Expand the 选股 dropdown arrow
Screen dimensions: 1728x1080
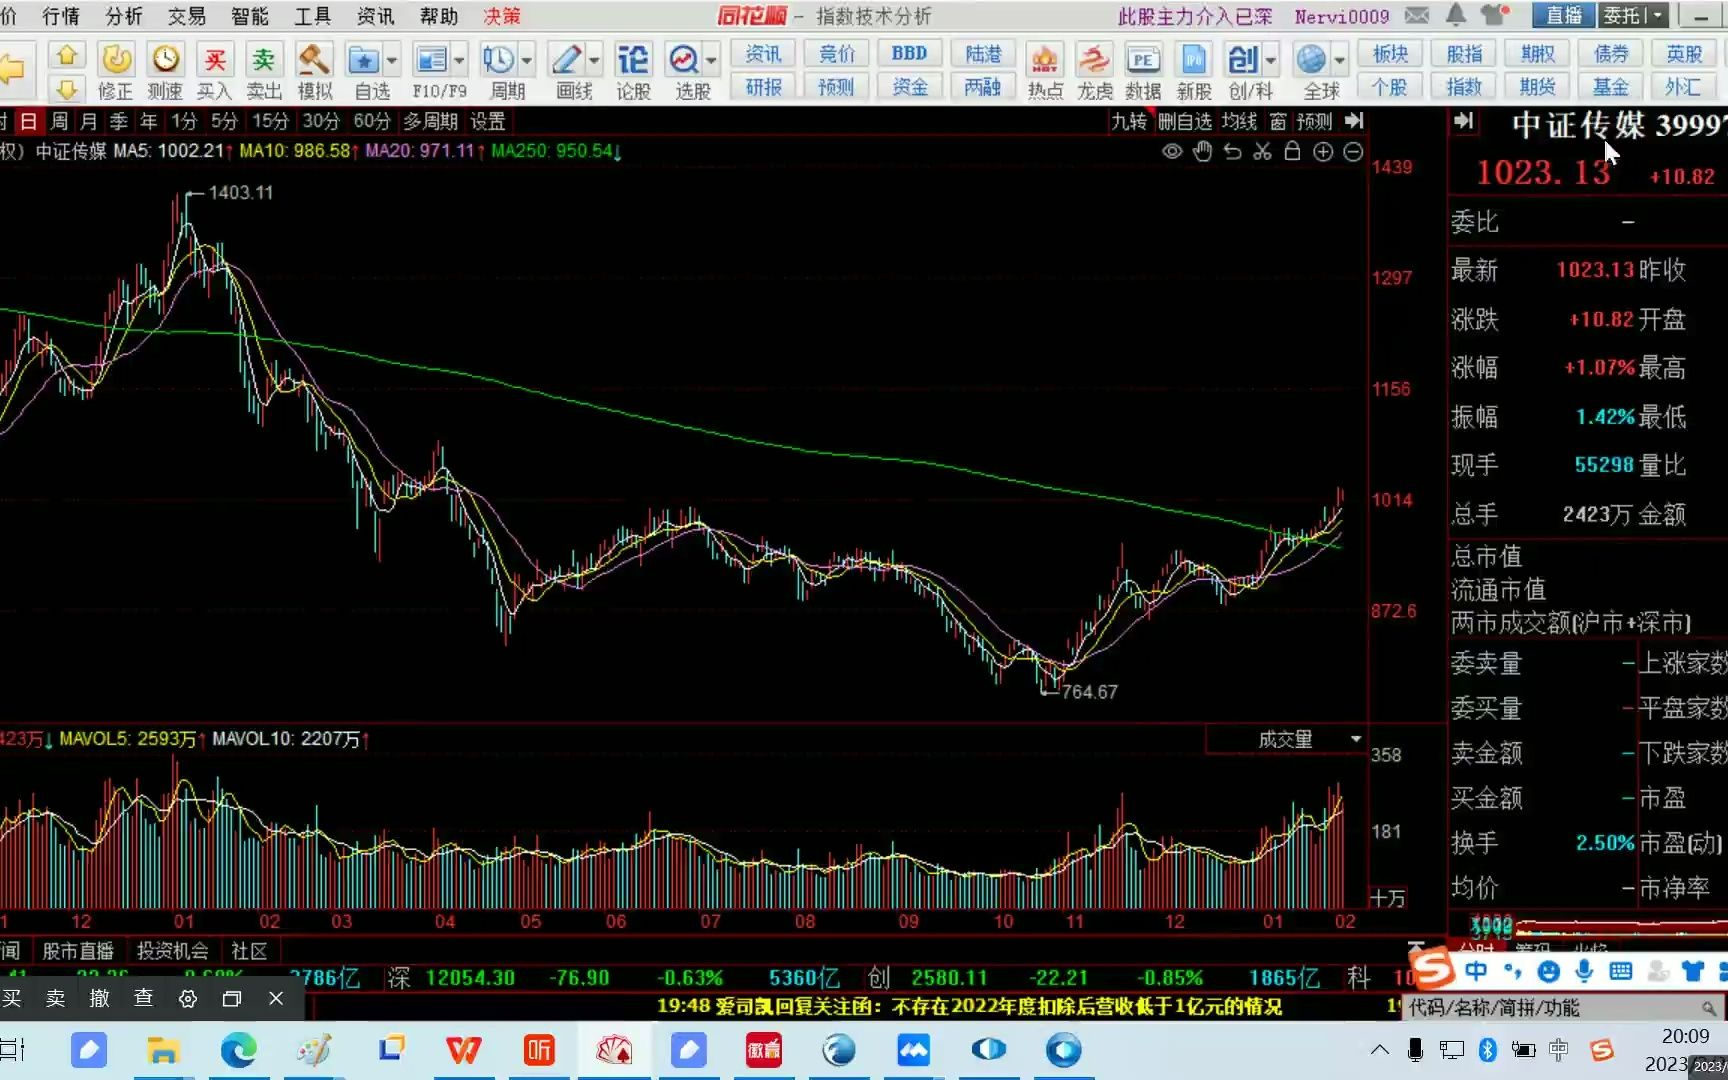(711, 61)
